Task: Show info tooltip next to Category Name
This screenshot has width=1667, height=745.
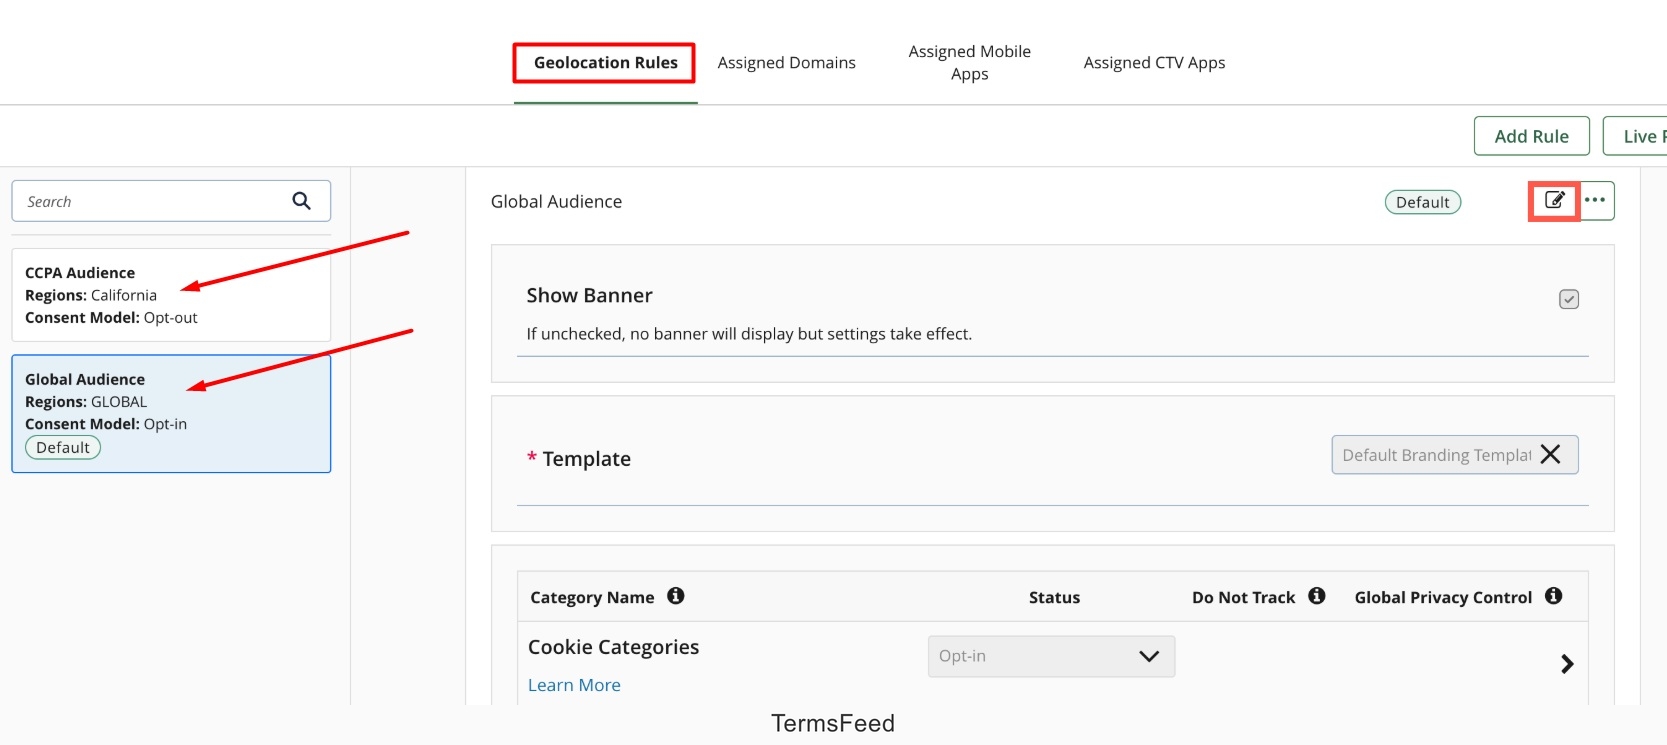Action: click(x=676, y=596)
